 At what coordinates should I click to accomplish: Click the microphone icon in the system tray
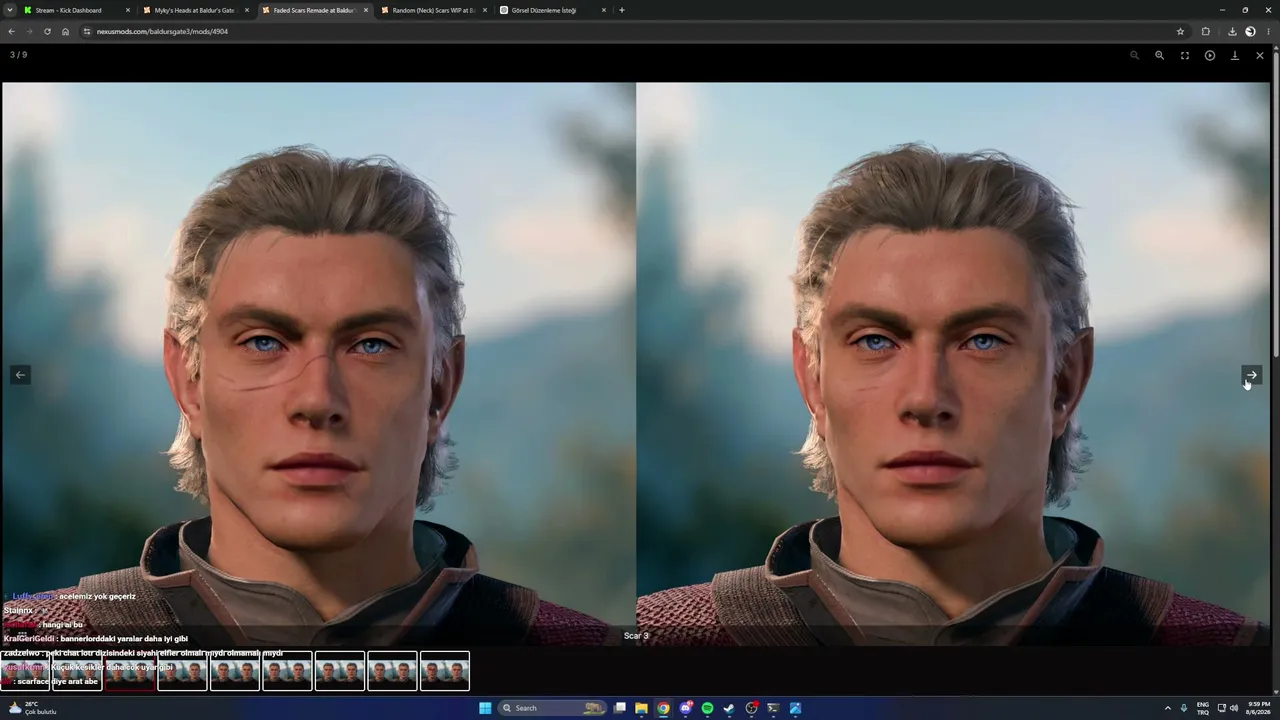pyautogui.click(x=1184, y=708)
